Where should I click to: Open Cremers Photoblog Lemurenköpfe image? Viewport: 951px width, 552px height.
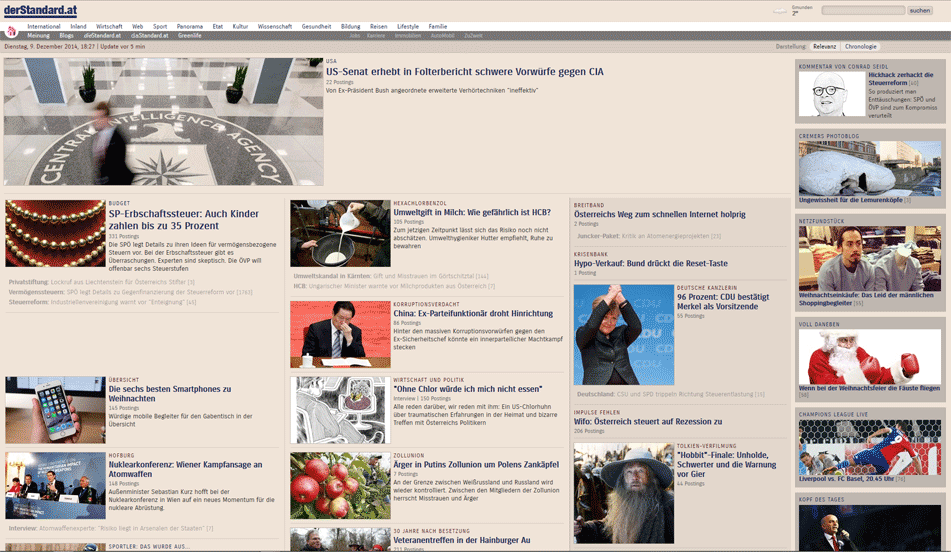click(x=870, y=169)
